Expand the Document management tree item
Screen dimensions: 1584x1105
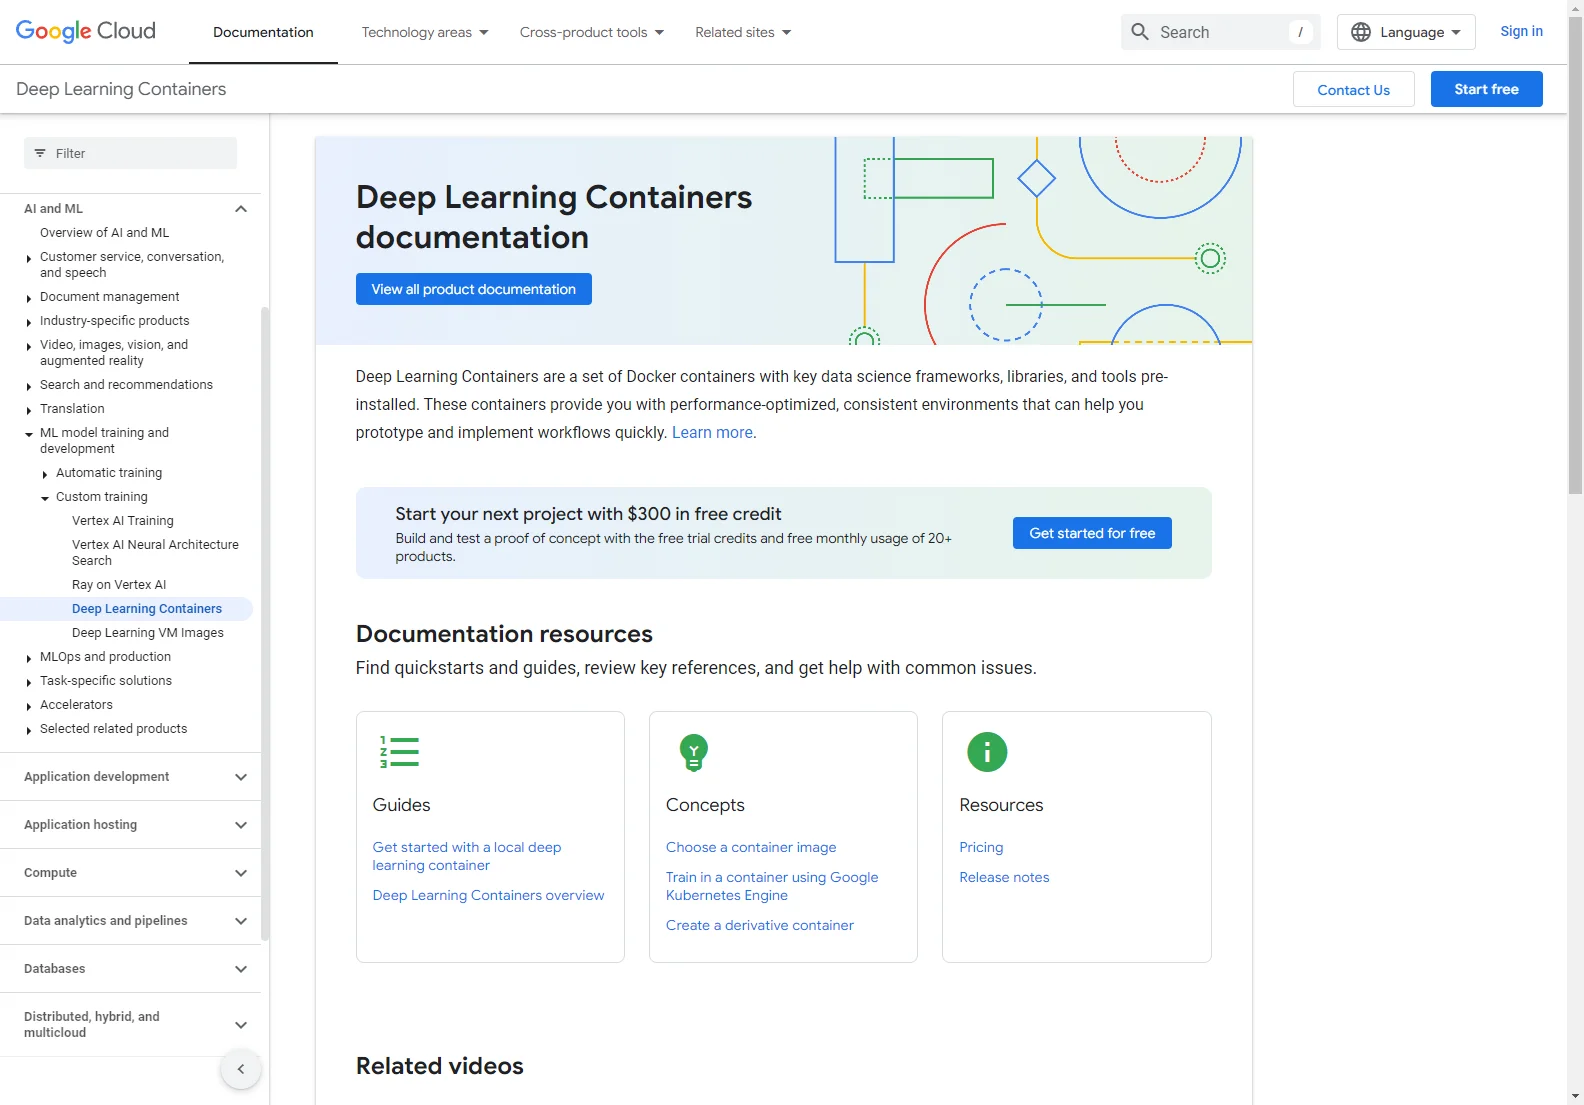[29, 298]
